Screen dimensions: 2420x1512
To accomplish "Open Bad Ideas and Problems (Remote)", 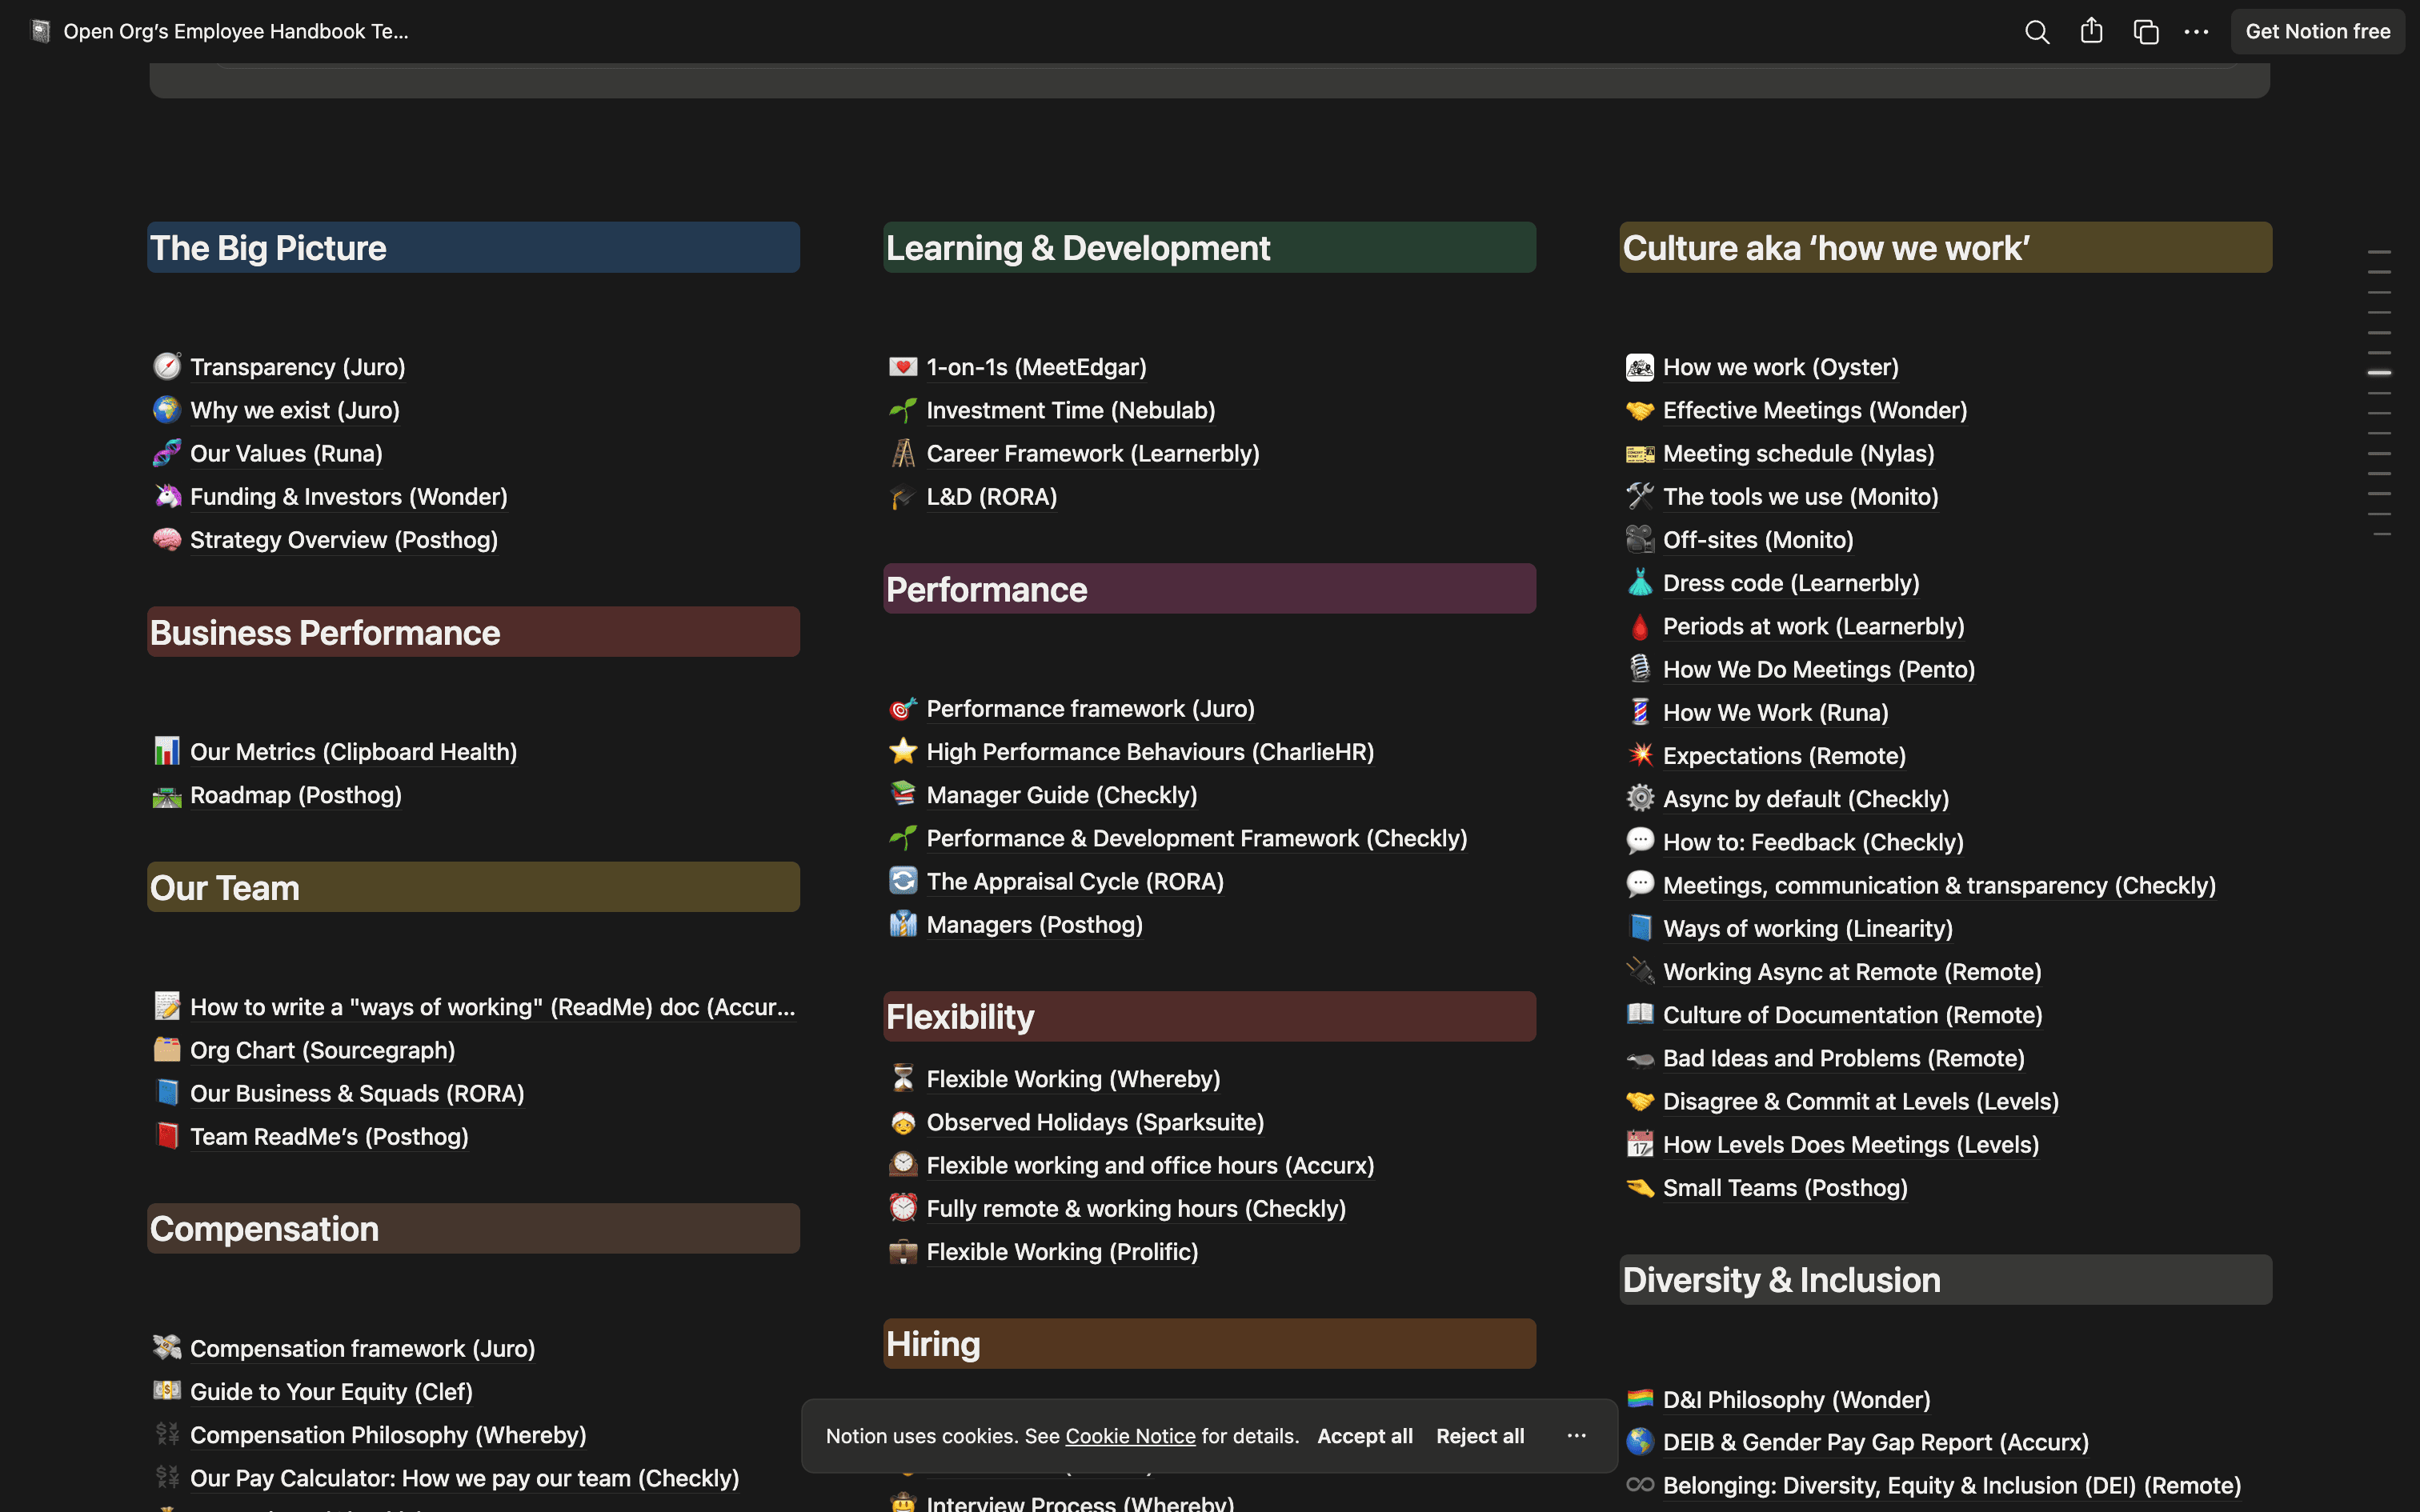I will click(1843, 1058).
